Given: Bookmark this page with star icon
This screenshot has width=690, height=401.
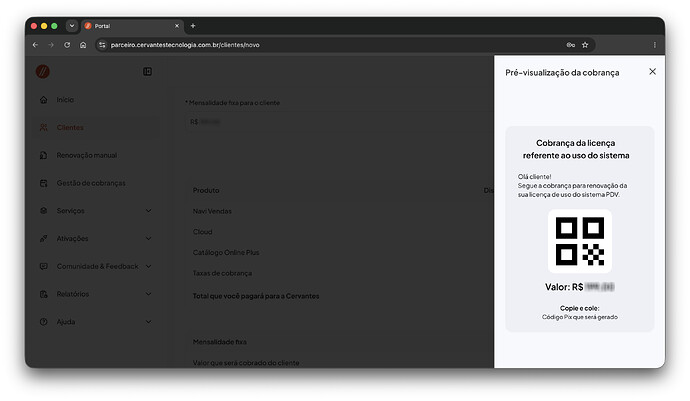Looking at the screenshot, I should (x=585, y=45).
